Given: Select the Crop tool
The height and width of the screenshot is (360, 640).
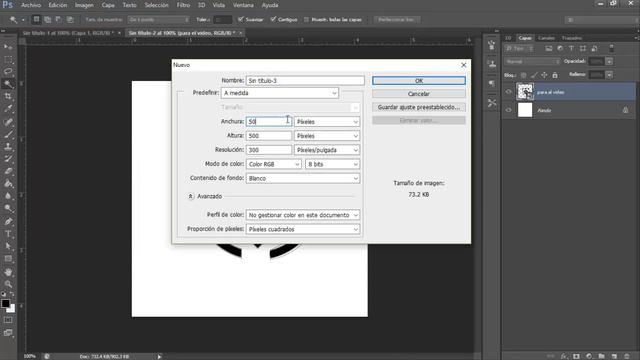Looking at the screenshot, I should click(x=8, y=97).
